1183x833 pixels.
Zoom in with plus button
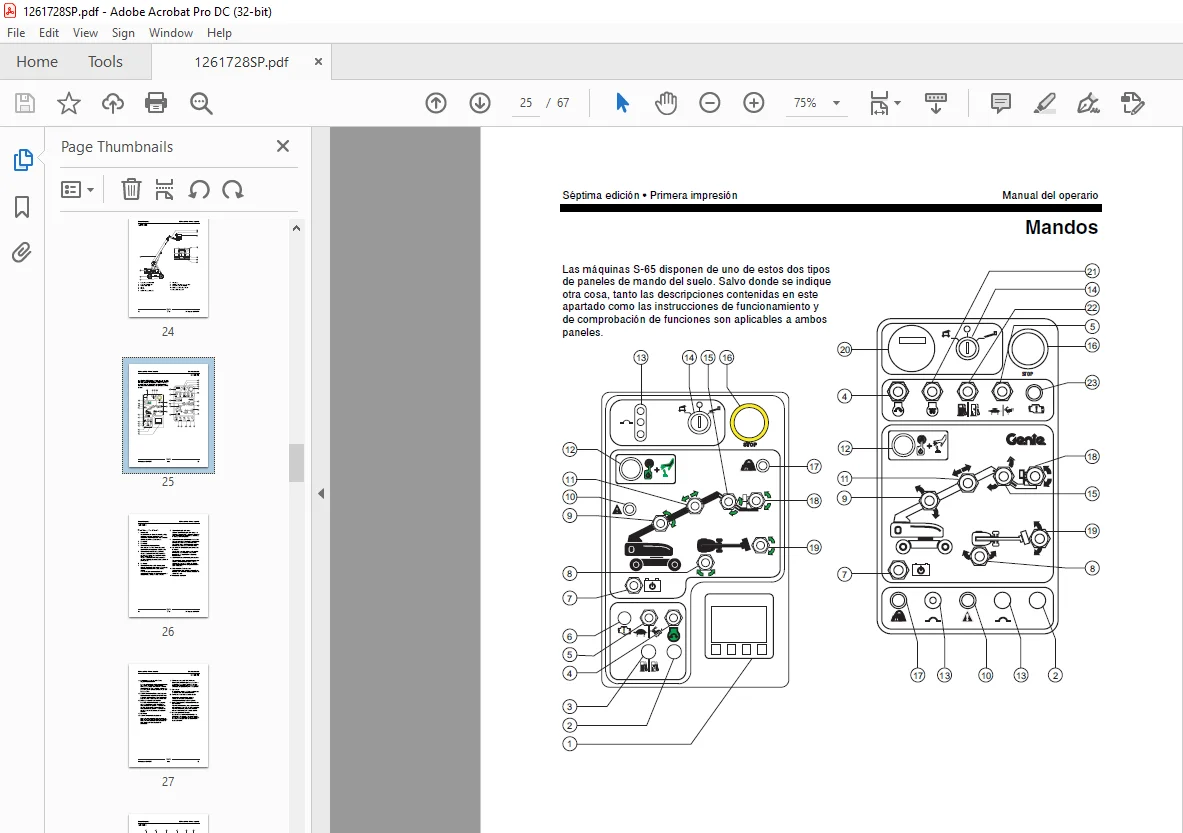(x=754, y=103)
